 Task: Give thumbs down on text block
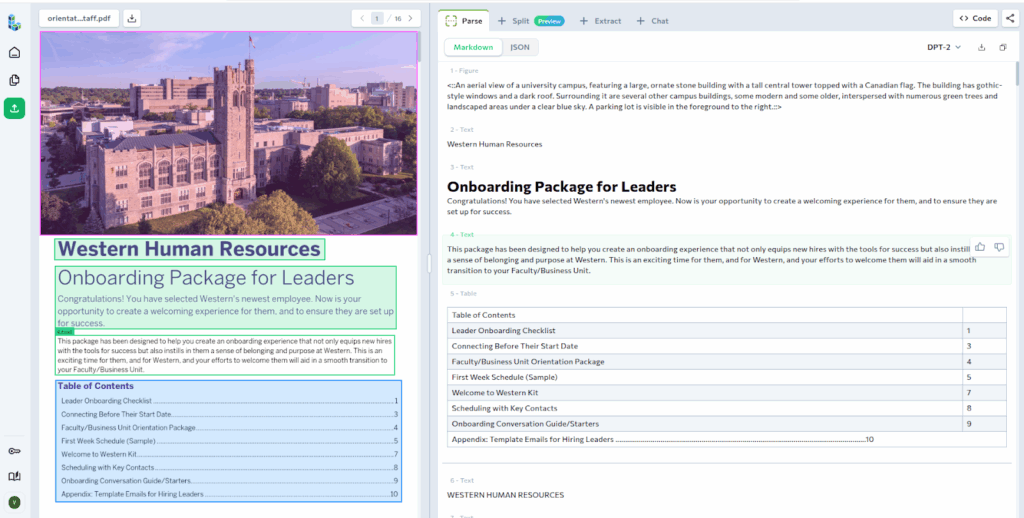(x=999, y=247)
